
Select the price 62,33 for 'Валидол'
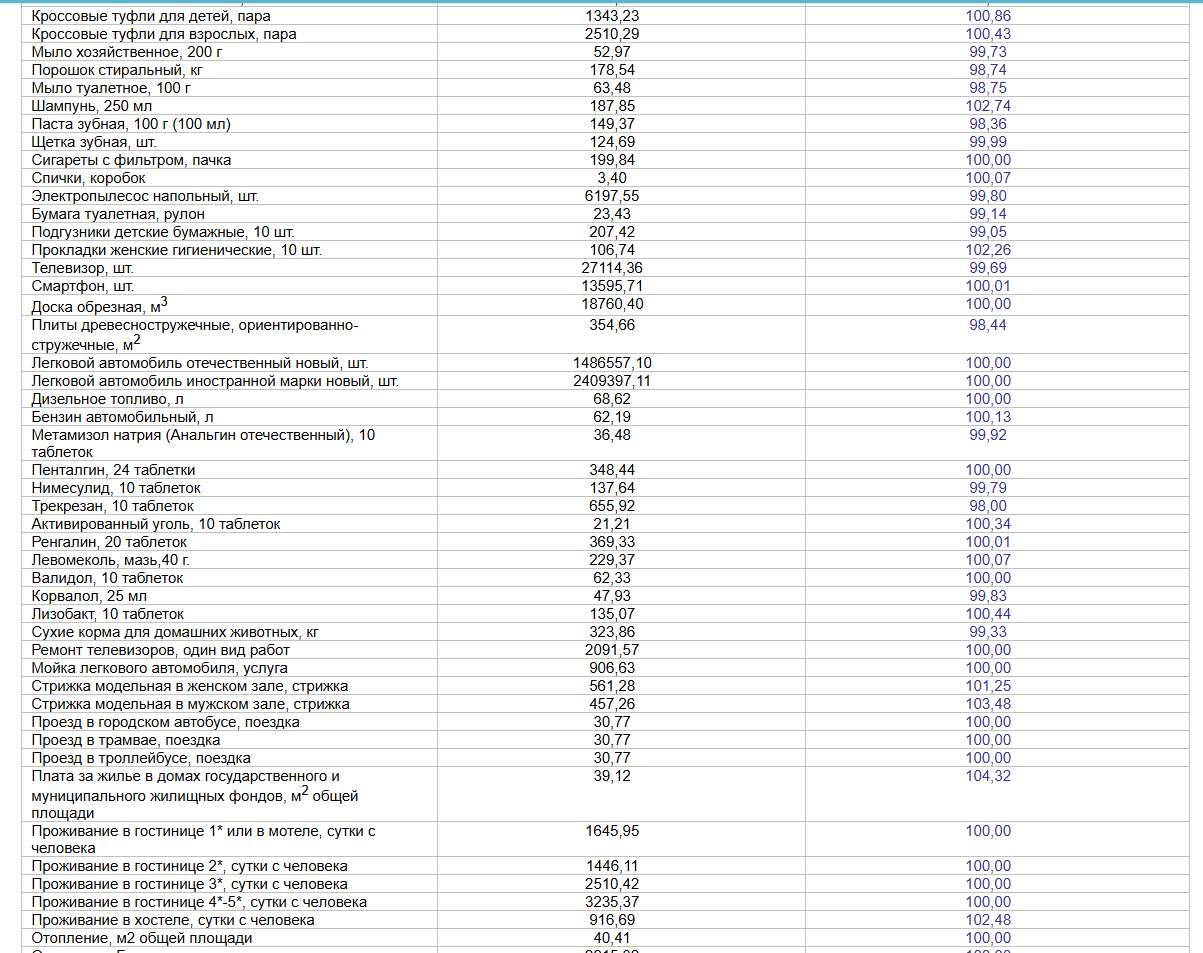(x=614, y=578)
